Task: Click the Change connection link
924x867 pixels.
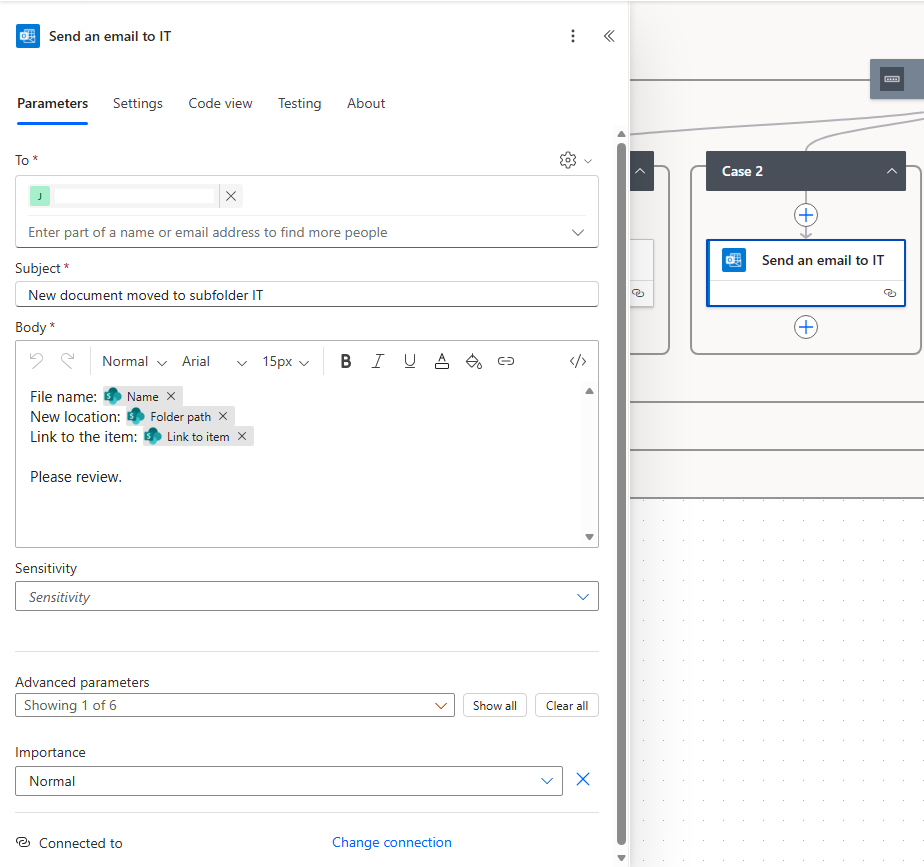Action: [x=391, y=842]
